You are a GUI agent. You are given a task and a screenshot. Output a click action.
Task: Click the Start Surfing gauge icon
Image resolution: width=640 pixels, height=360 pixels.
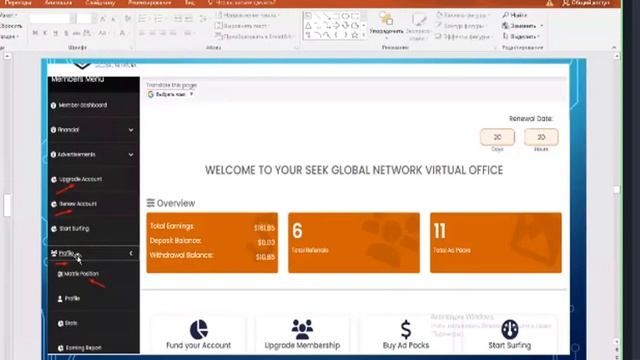pos(509,329)
